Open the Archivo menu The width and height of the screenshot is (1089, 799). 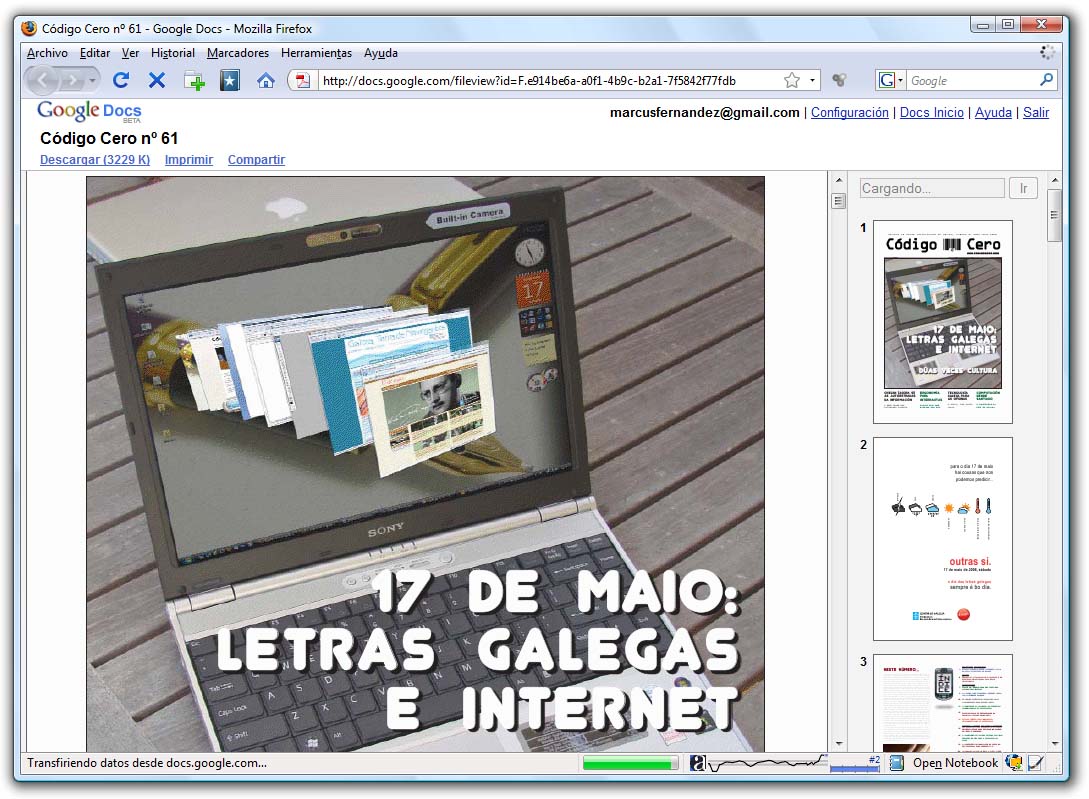coord(47,53)
